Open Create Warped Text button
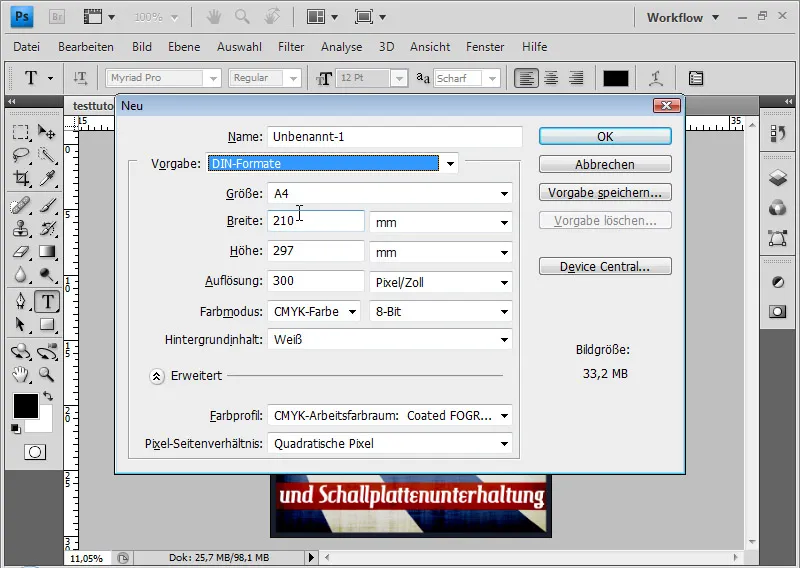Viewport: 800px width, 568px height. pos(656,78)
